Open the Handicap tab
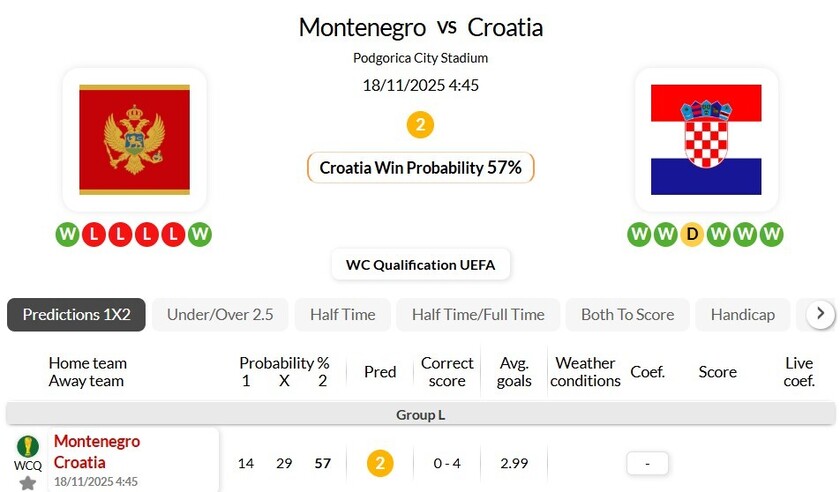This screenshot has width=840, height=492. (x=742, y=314)
